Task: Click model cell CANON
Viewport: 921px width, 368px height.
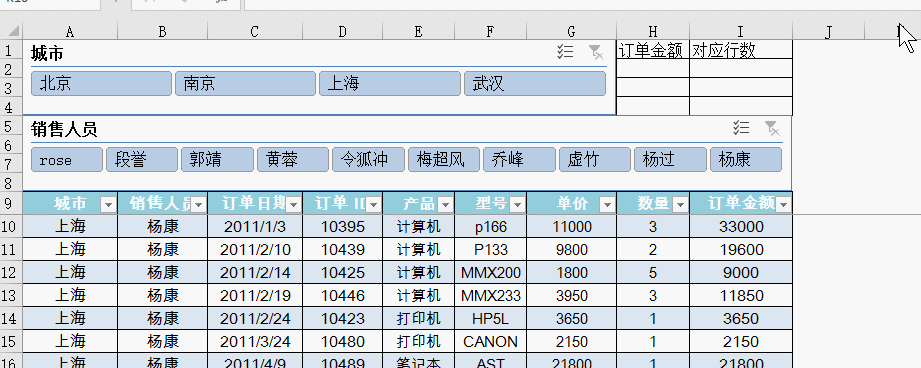Action: pos(490,341)
